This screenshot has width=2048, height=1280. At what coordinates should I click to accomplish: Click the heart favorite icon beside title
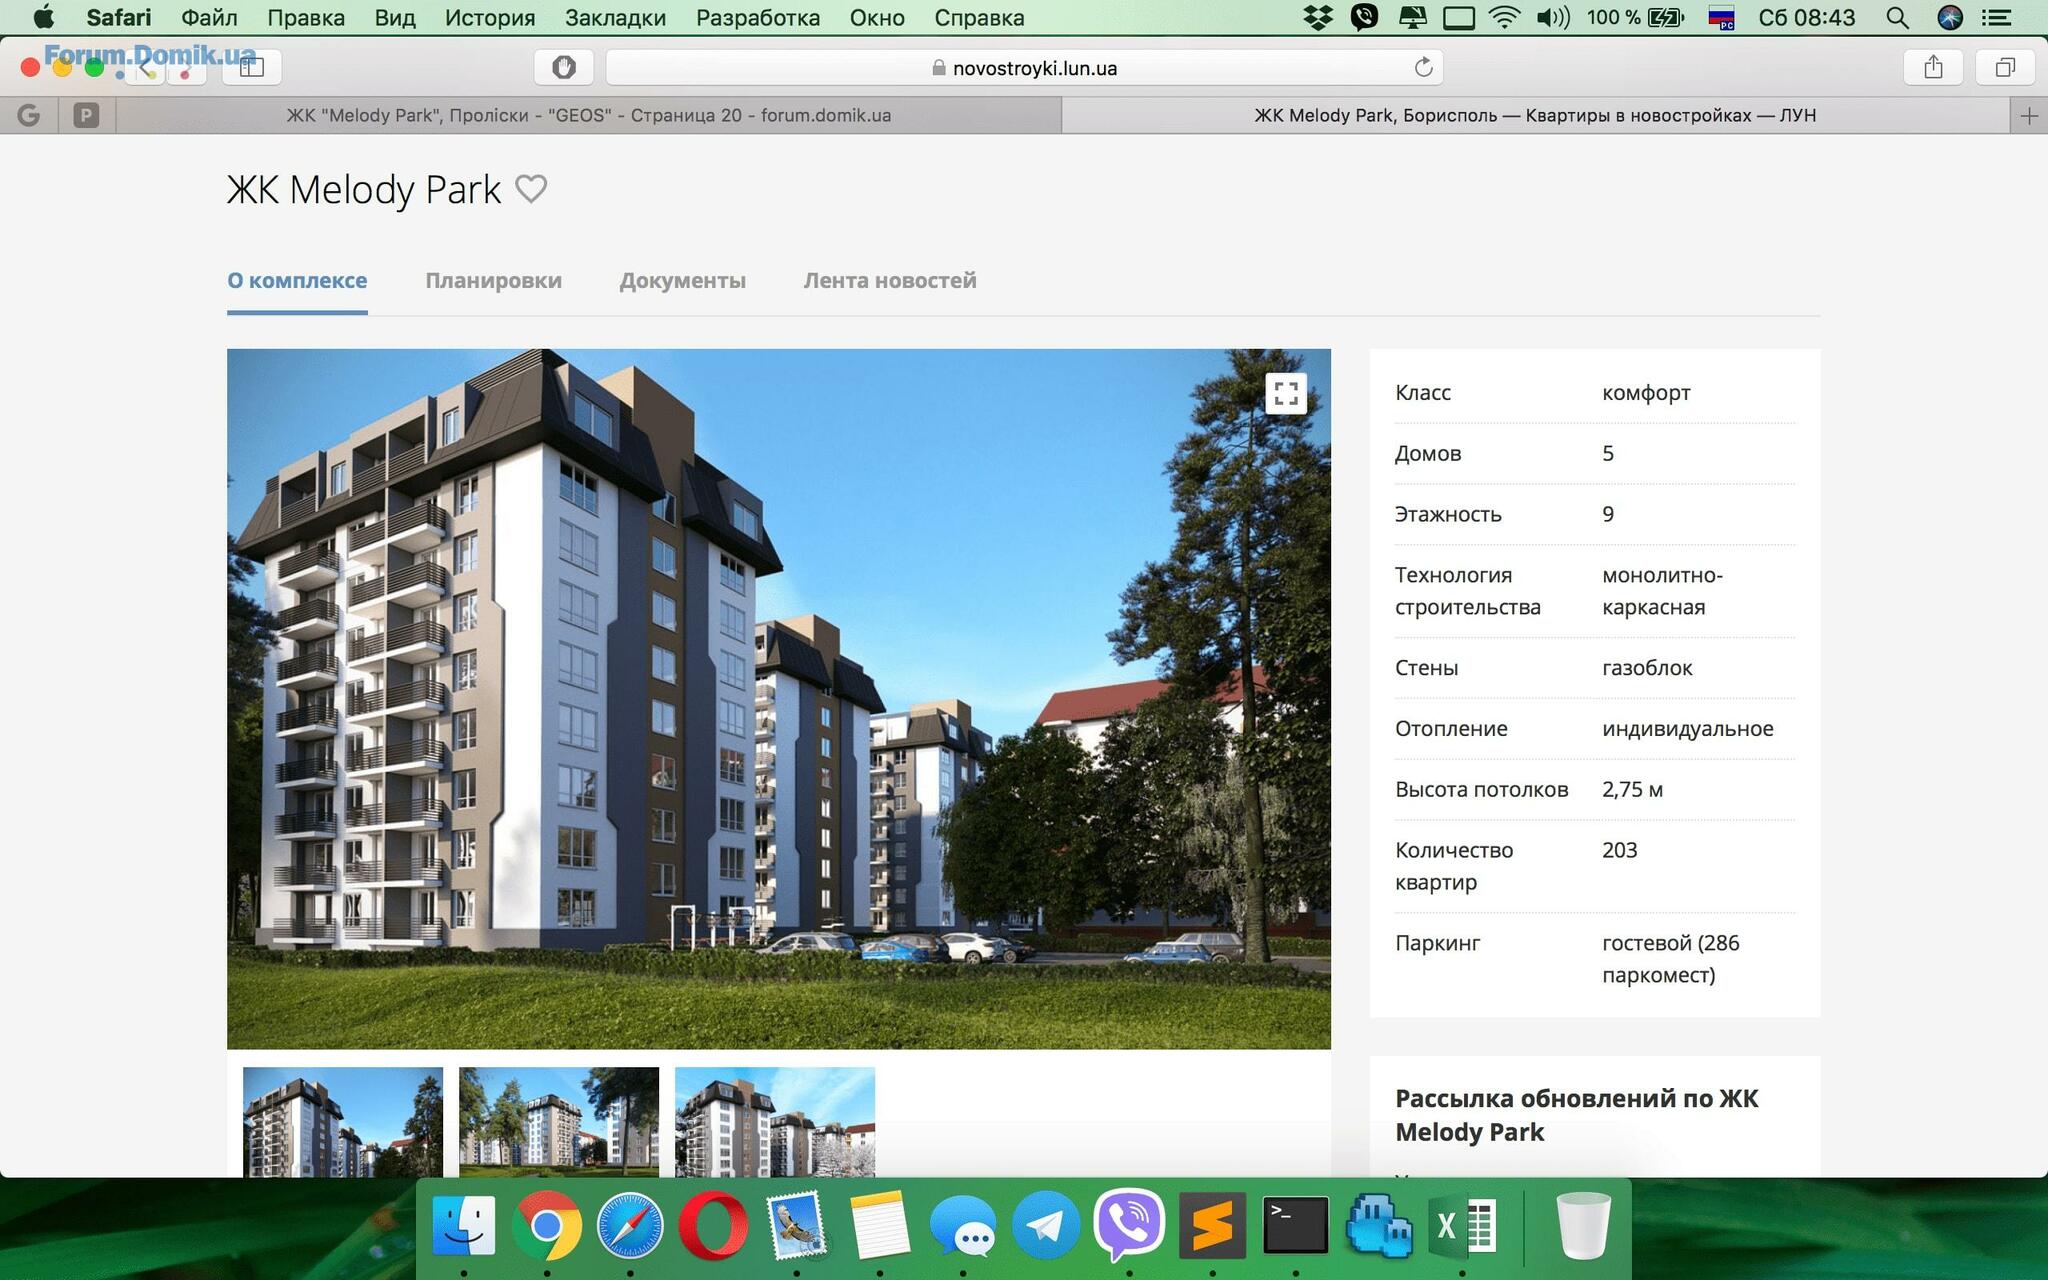point(531,188)
